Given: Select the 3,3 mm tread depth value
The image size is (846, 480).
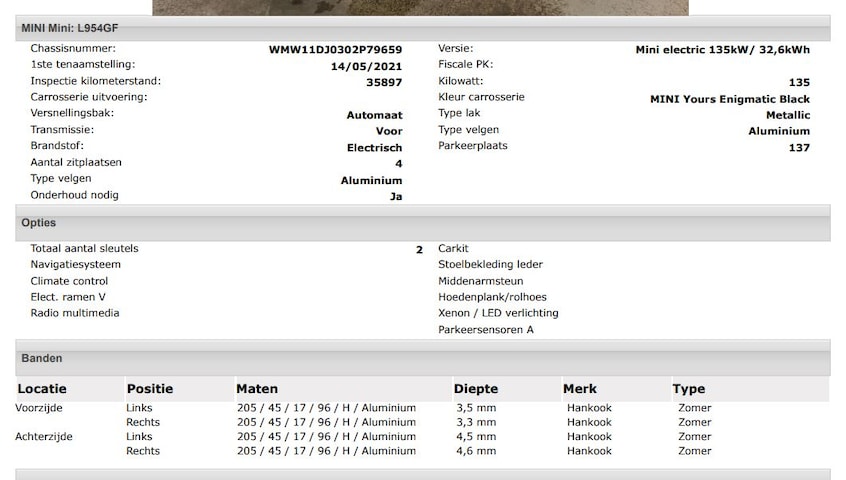Looking at the screenshot, I should (x=476, y=422).
